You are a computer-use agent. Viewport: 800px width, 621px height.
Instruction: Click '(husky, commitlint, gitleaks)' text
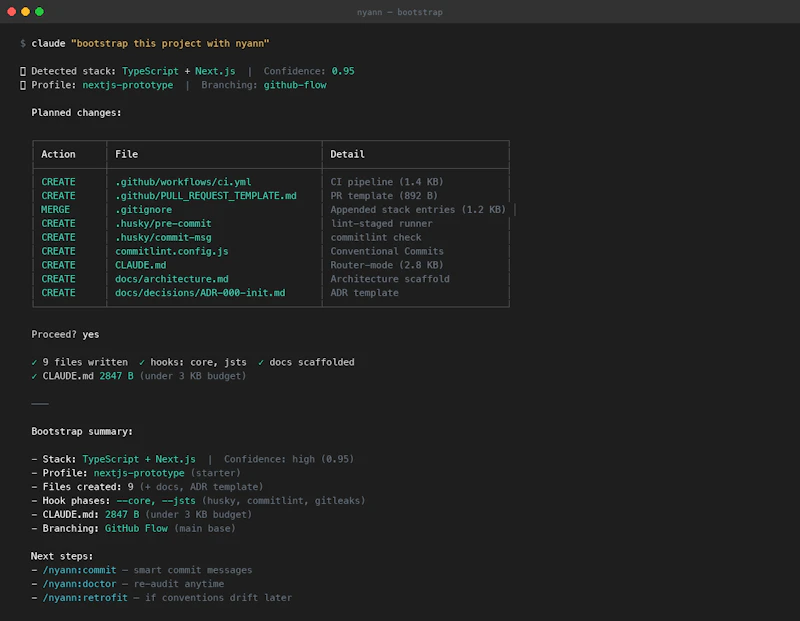tap(284, 501)
